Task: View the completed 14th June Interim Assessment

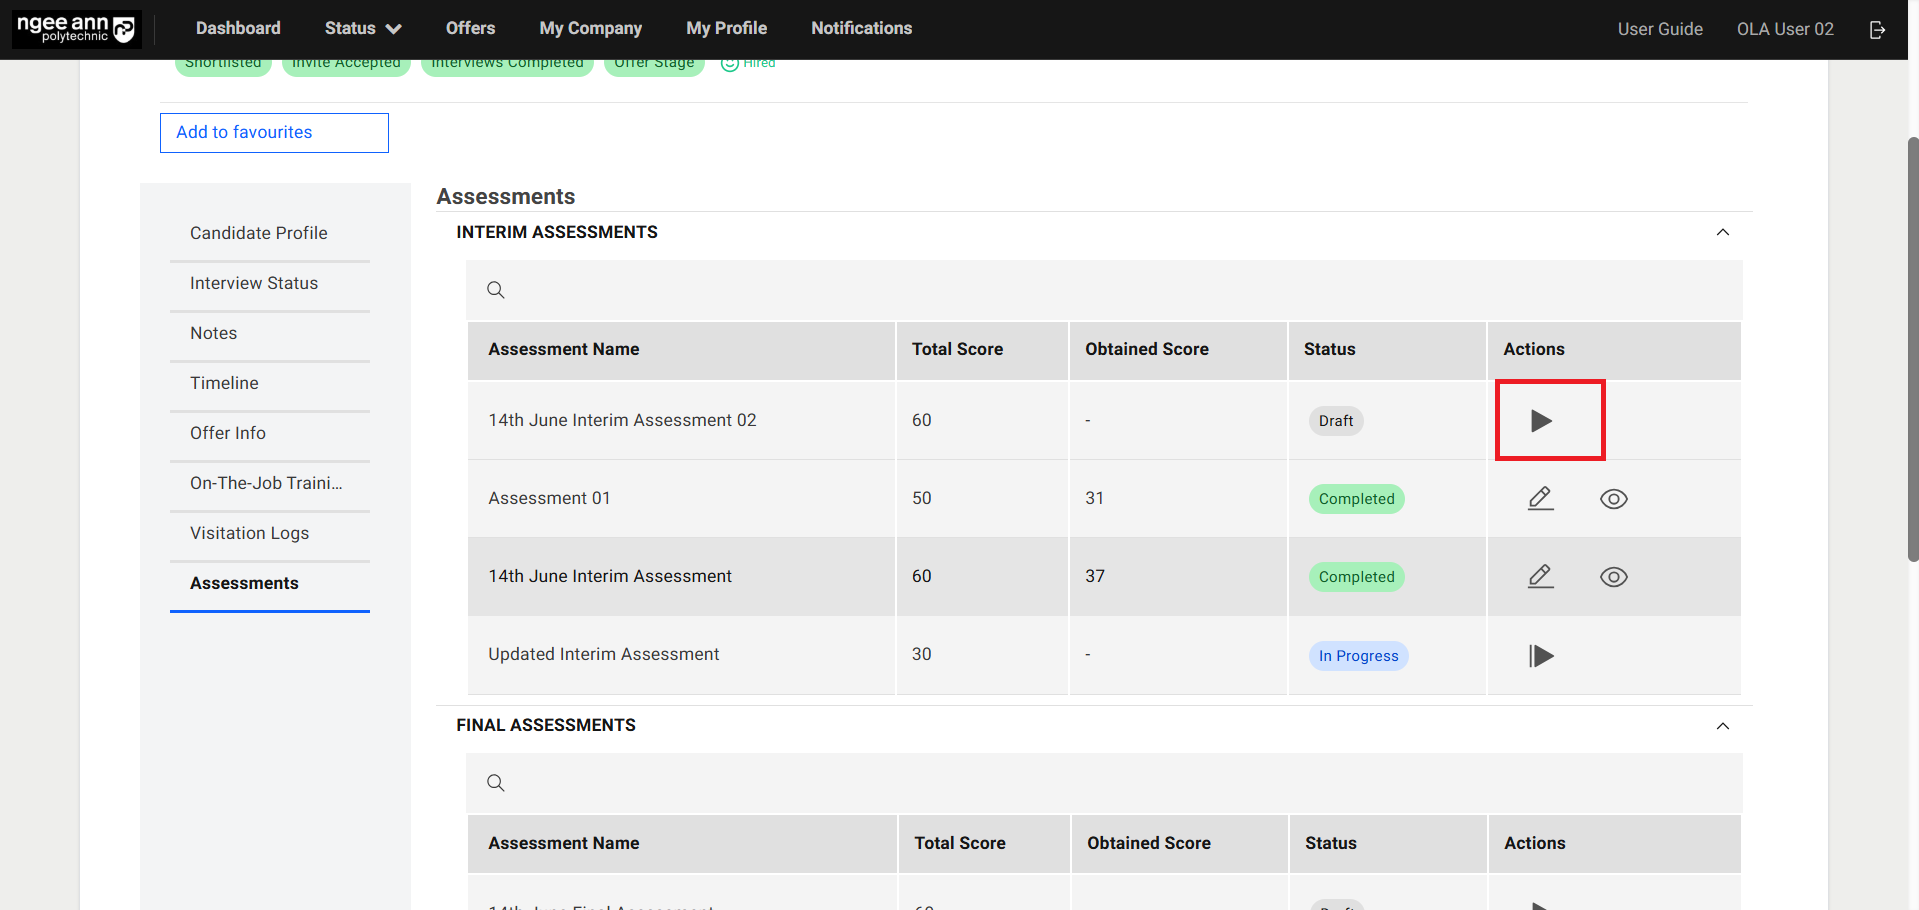Action: [1613, 577]
